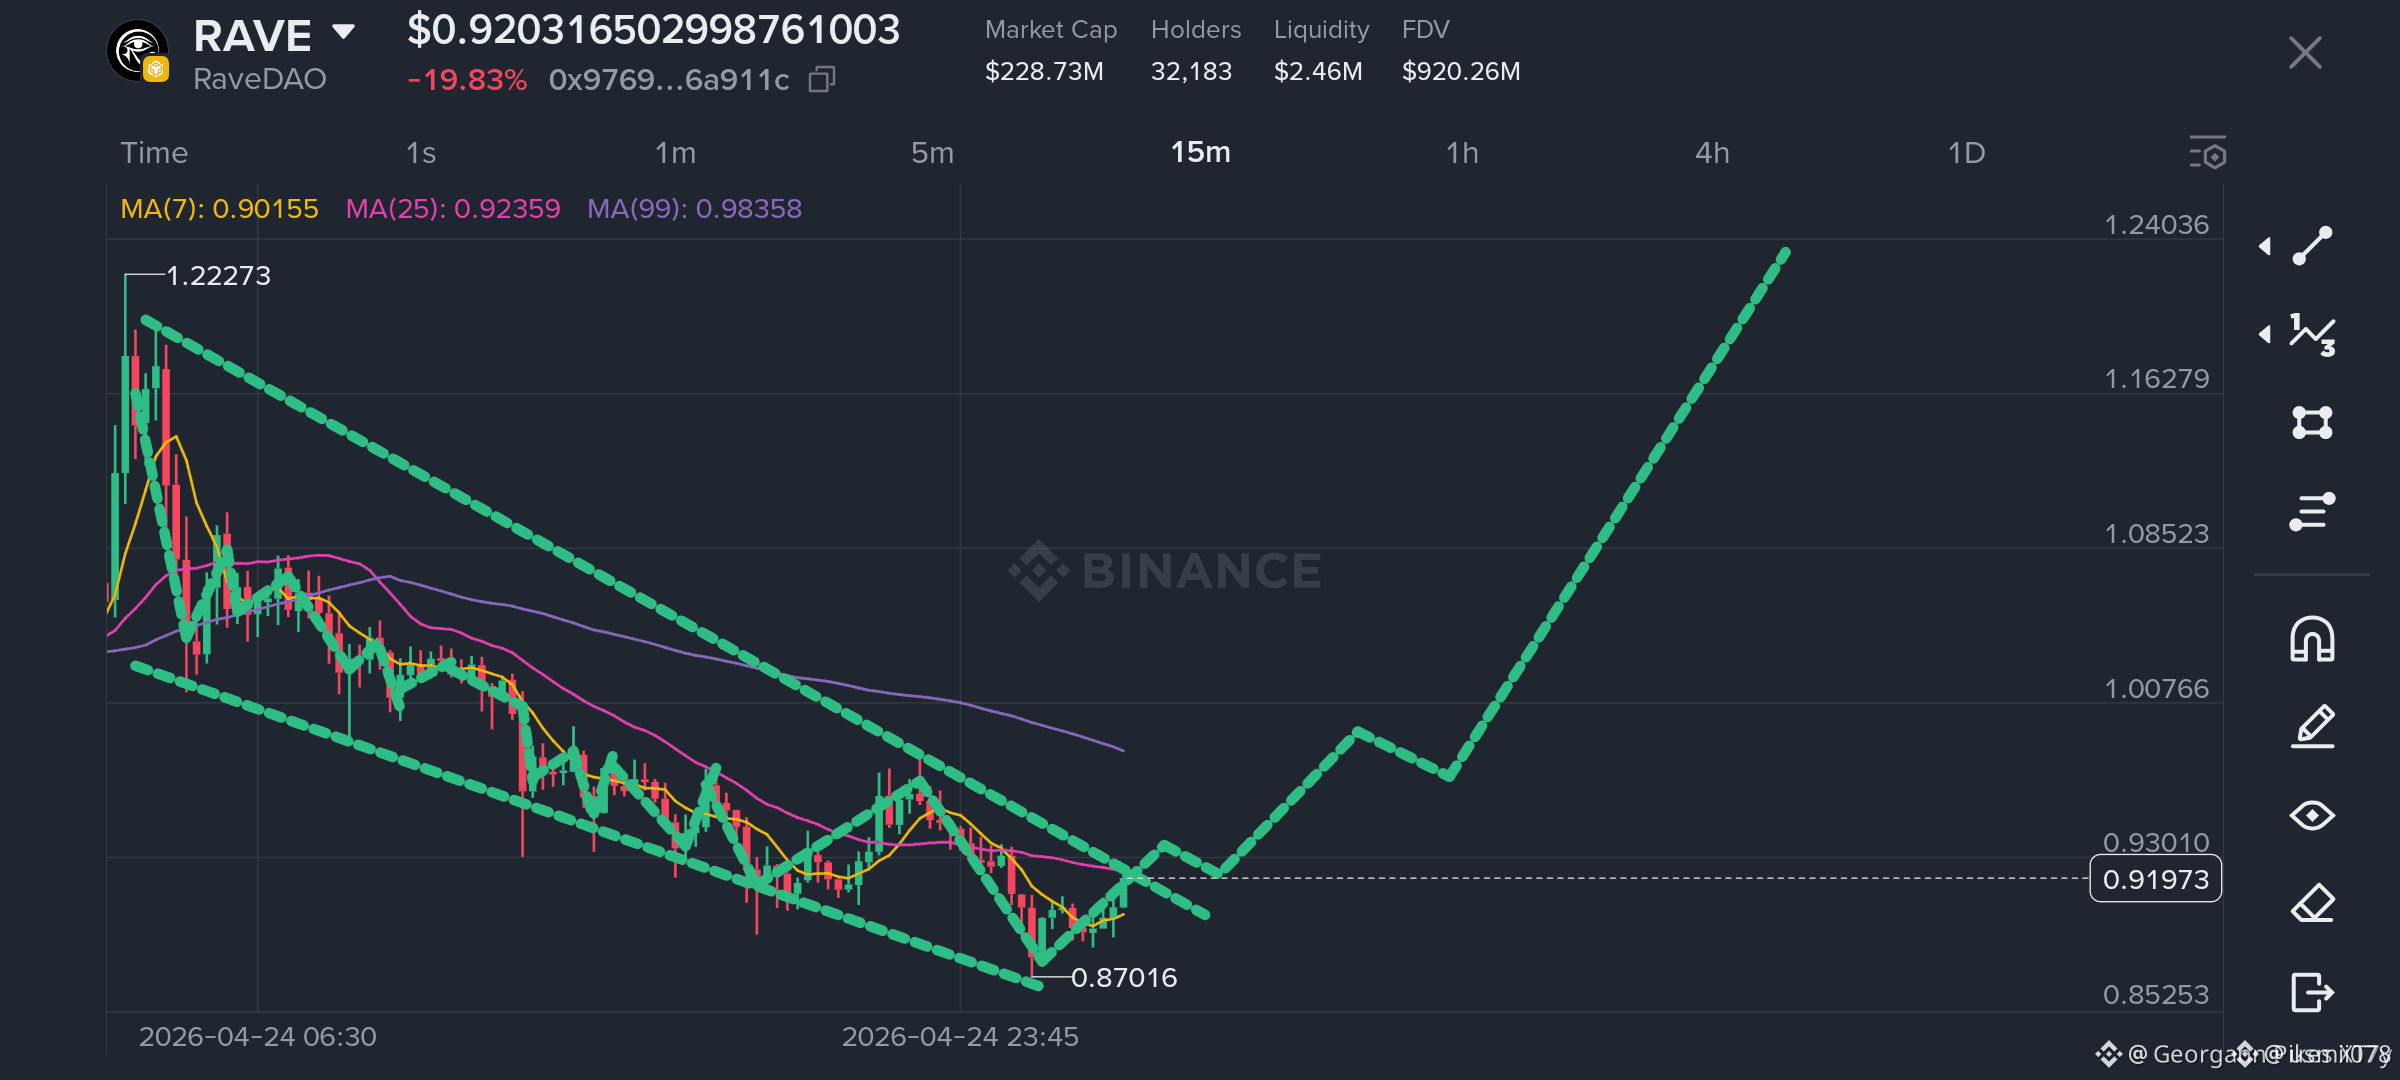2400x1080 pixels.
Task: Select the 1s timeframe
Action: click(421, 153)
